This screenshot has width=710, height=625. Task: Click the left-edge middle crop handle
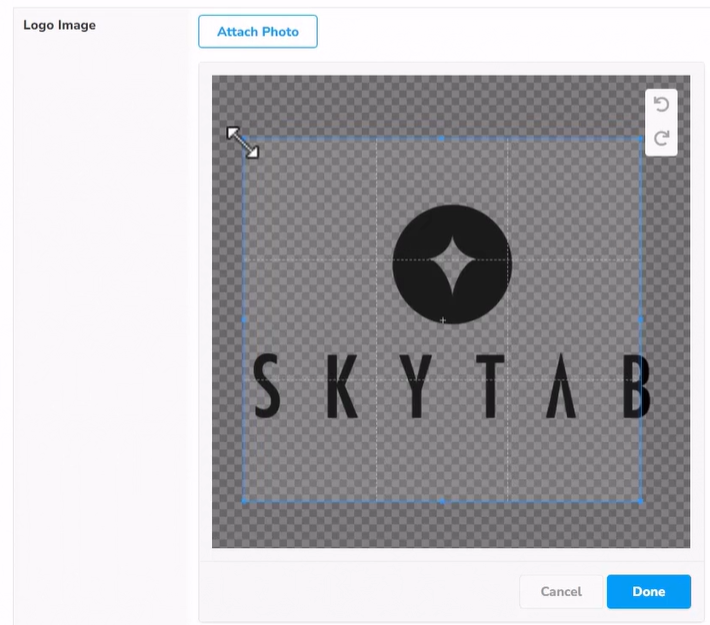(244, 319)
